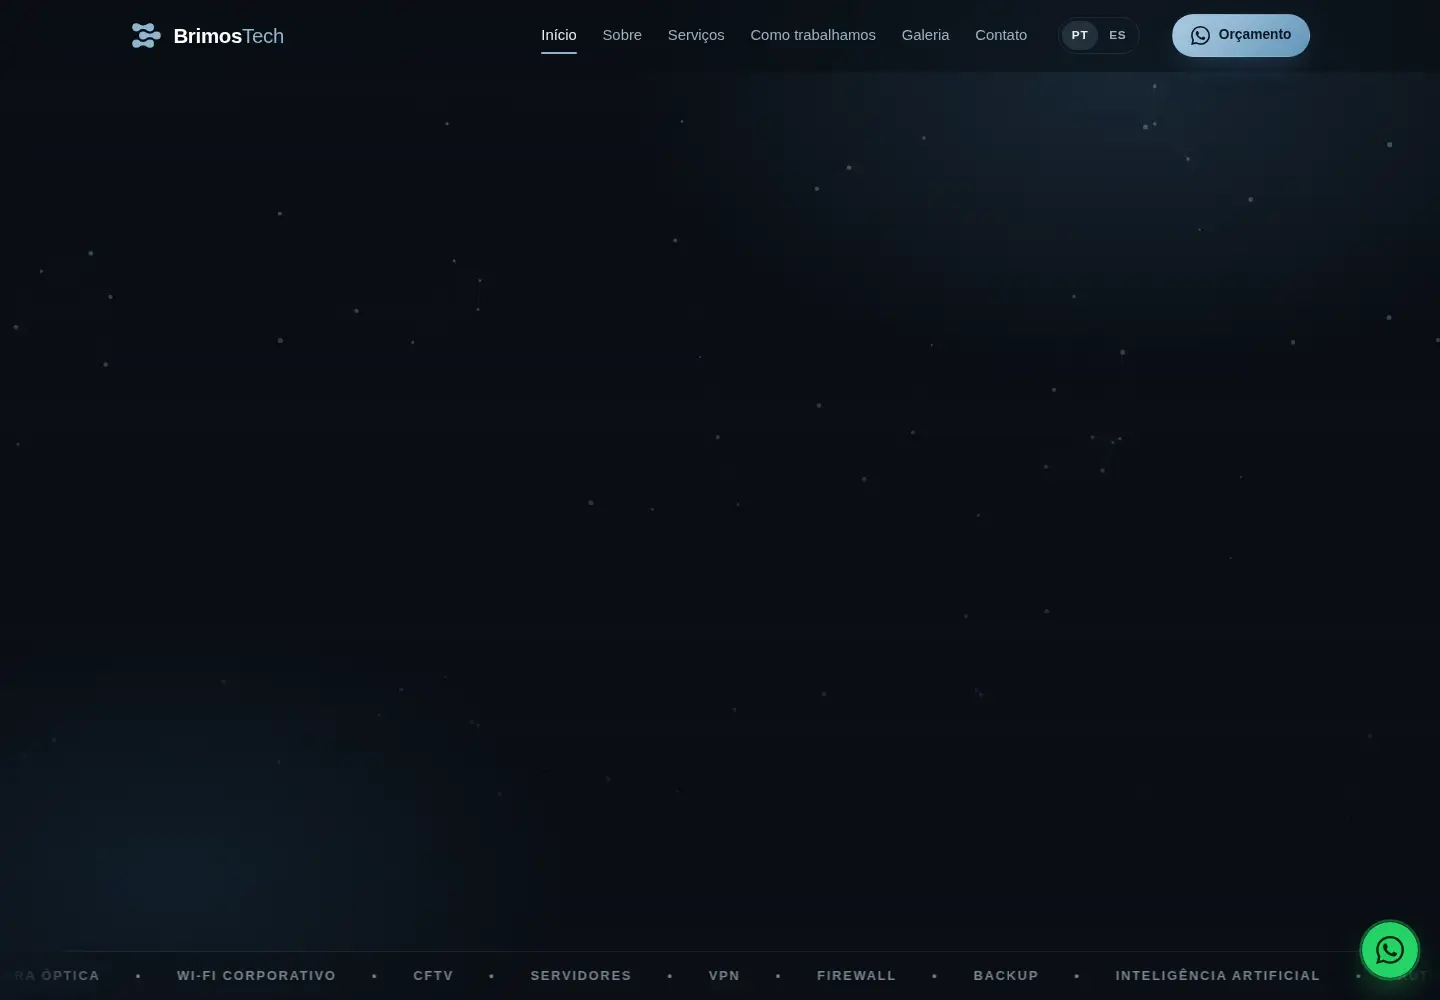
Task: Click the VPN ticker text
Action: click(724, 975)
